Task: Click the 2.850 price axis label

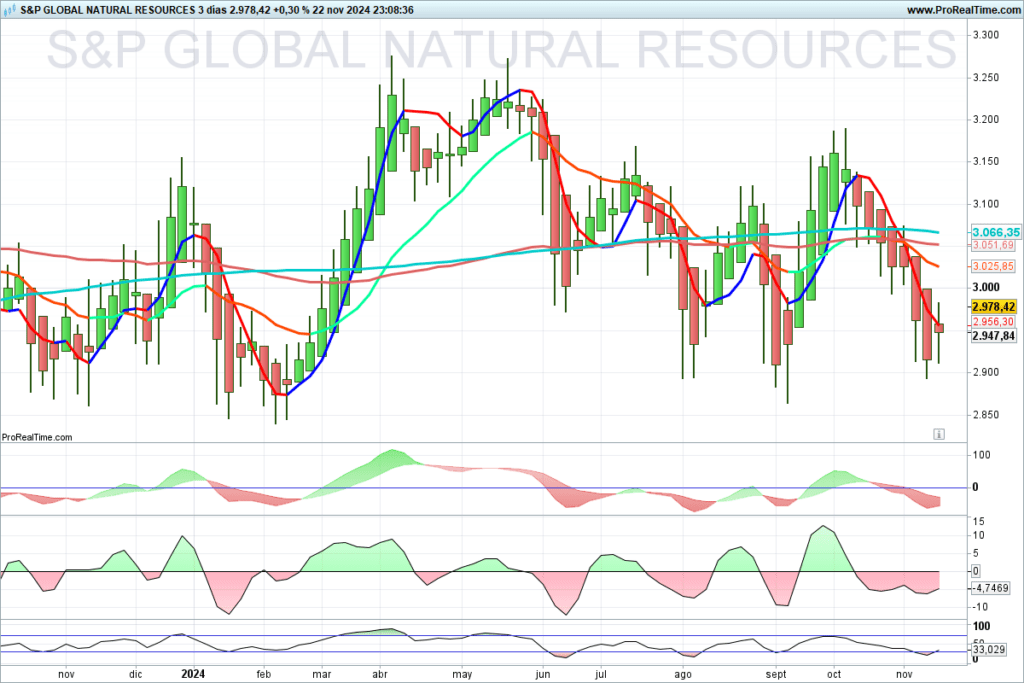Action: click(985, 415)
